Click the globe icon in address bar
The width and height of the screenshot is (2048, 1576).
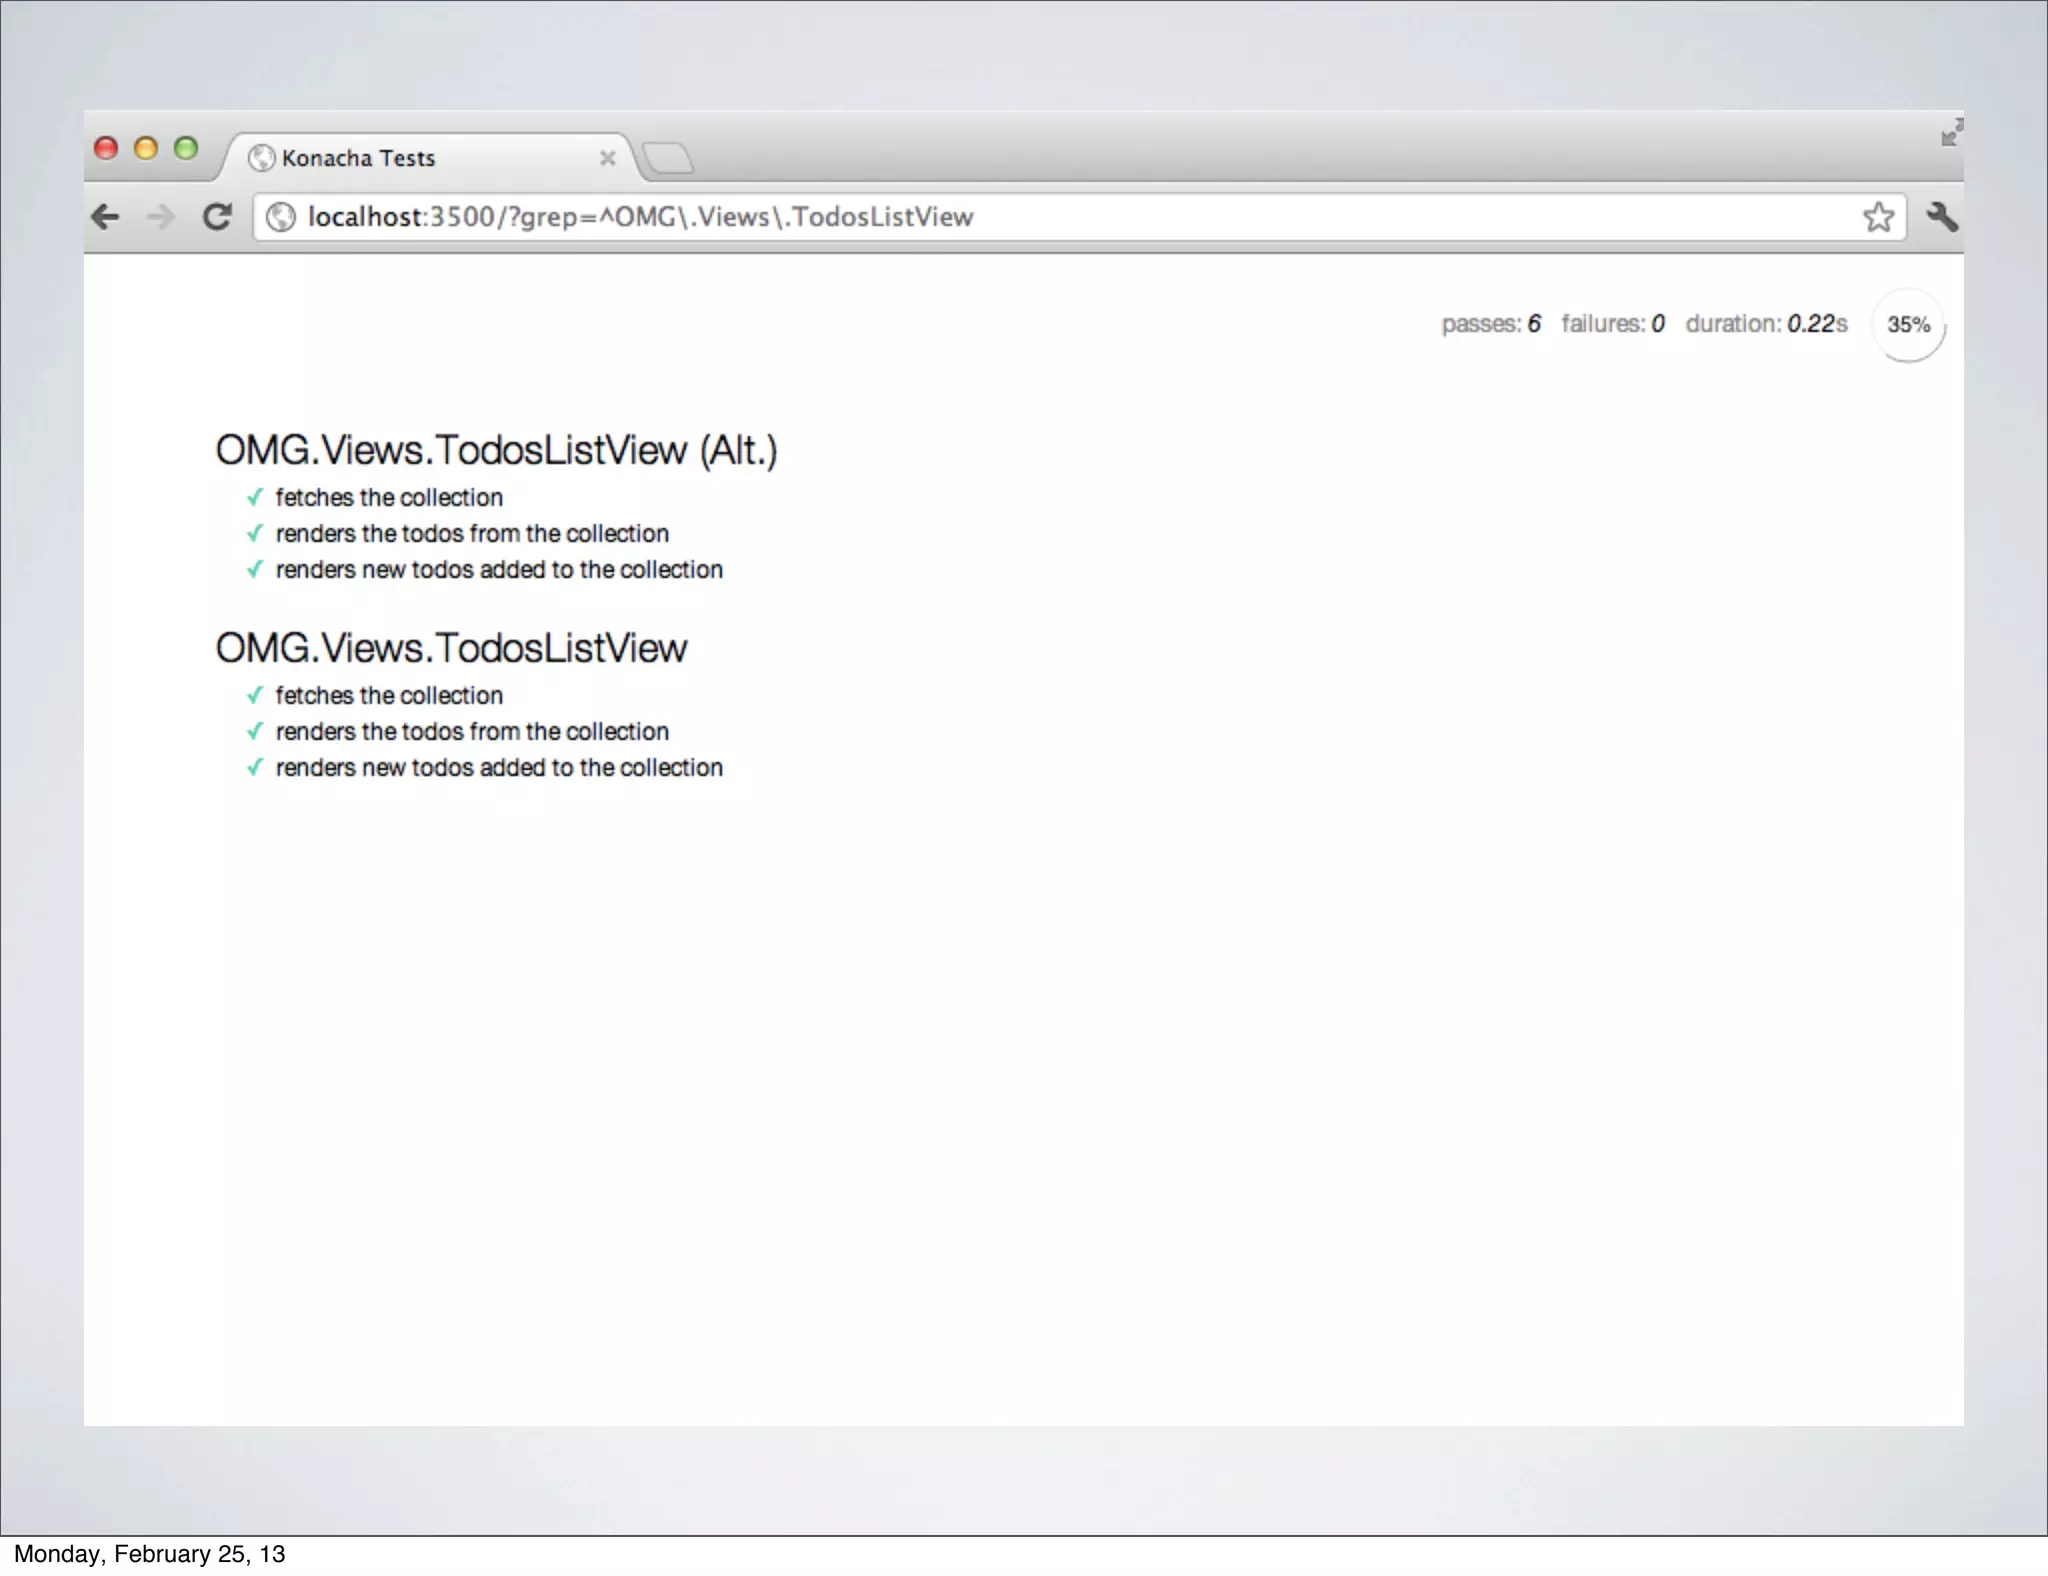click(281, 217)
